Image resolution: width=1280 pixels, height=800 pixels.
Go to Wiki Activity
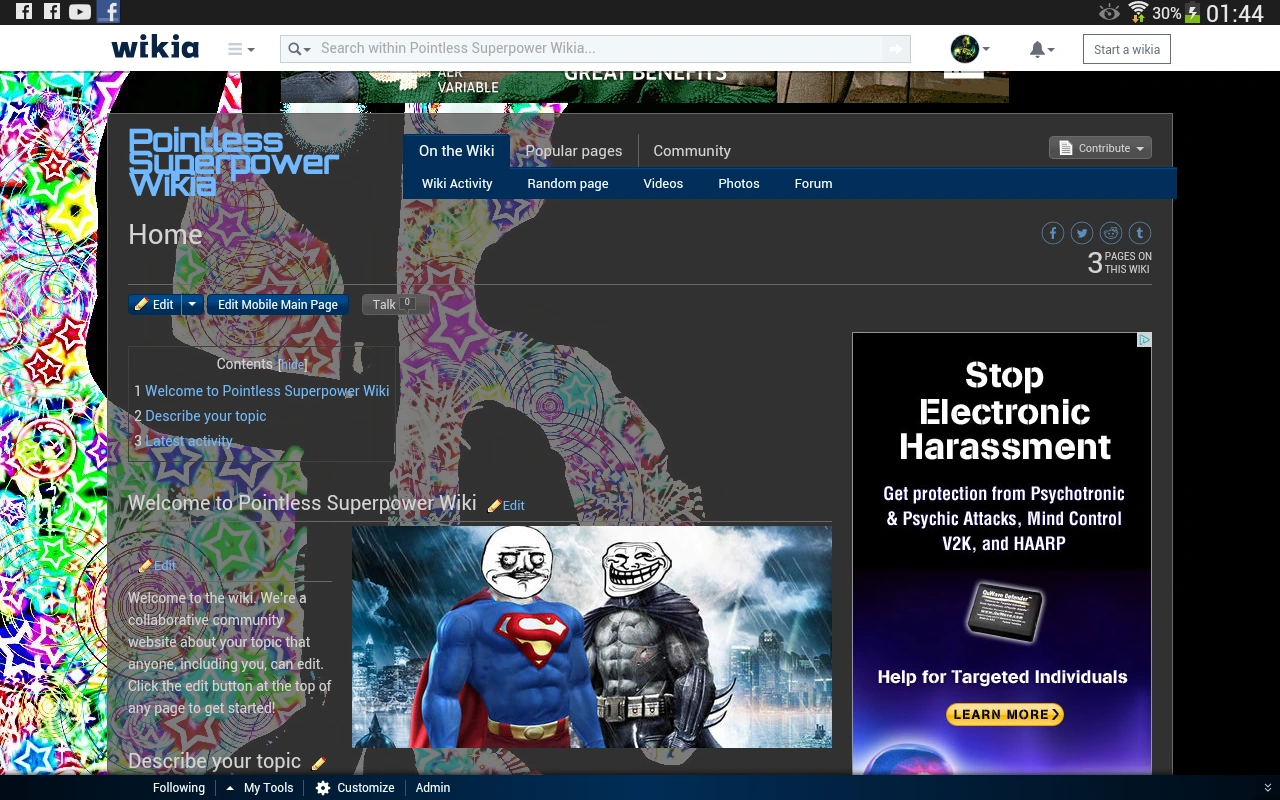[x=457, y=184]
